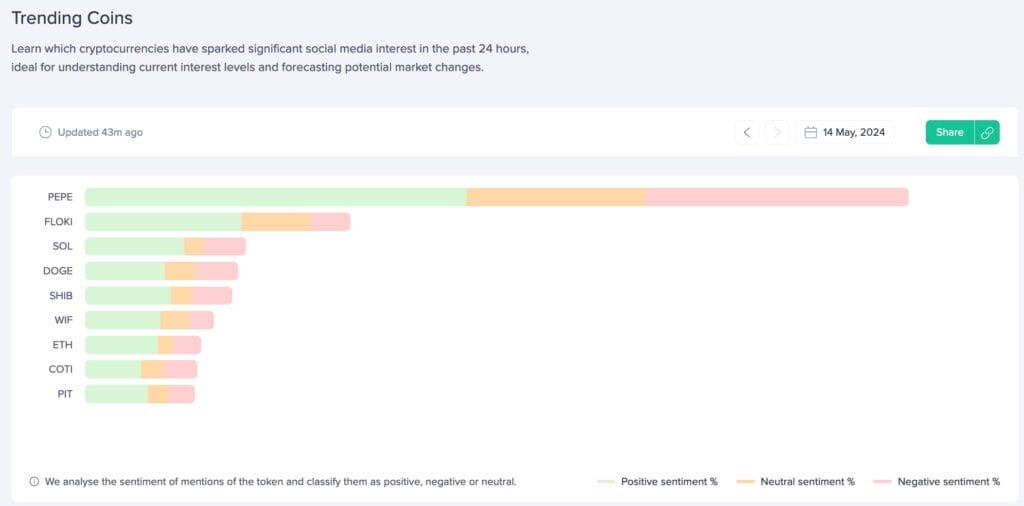This screenshot has height=506, width=1024.
Task: Click the SHIB coin label
Action: 61,296
